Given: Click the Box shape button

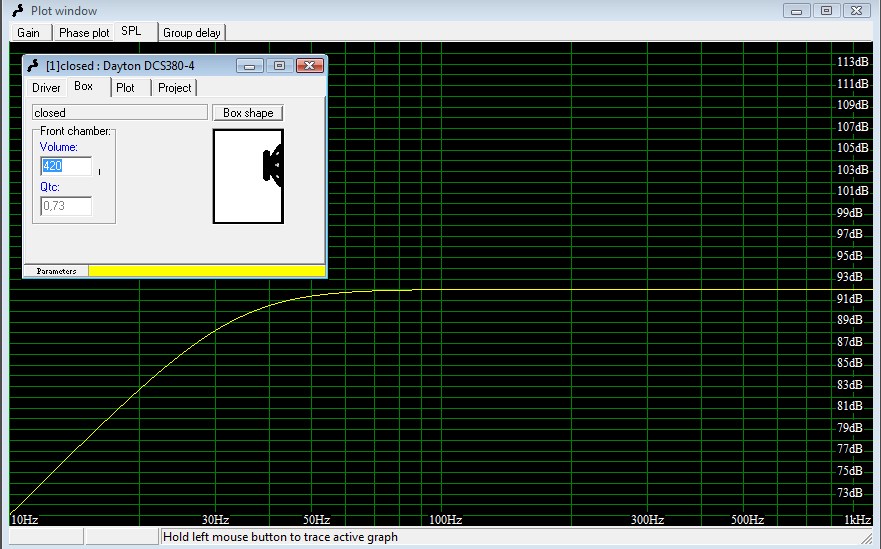Looking at the screenshot, I should (248, 113).
